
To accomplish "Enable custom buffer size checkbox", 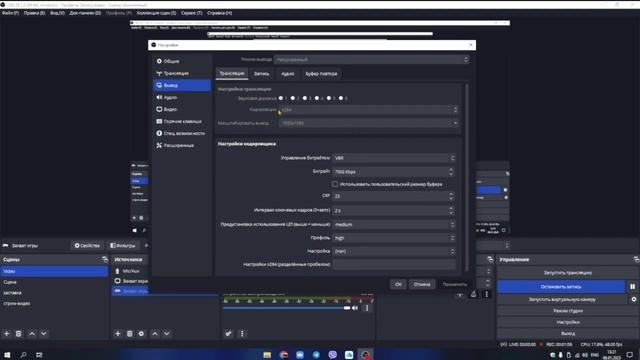I will (x=335, y=184).
